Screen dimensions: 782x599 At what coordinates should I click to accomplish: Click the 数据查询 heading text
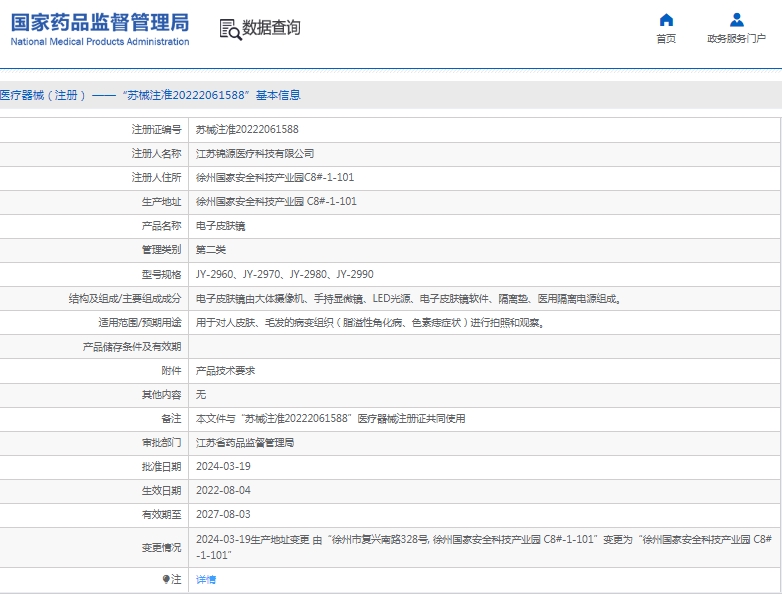271,28
